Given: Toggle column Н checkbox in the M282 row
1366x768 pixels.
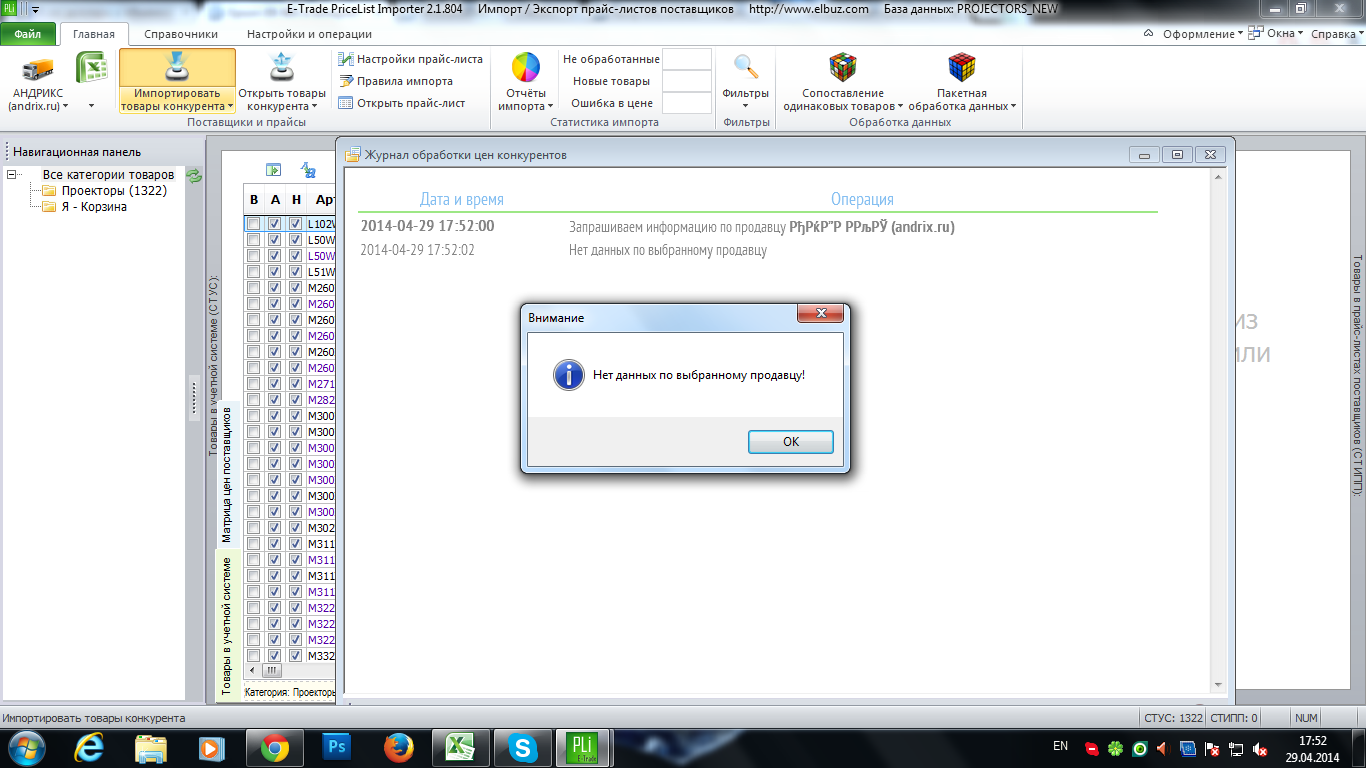Looking at the screenshot, I should click(x=296, y=400).
